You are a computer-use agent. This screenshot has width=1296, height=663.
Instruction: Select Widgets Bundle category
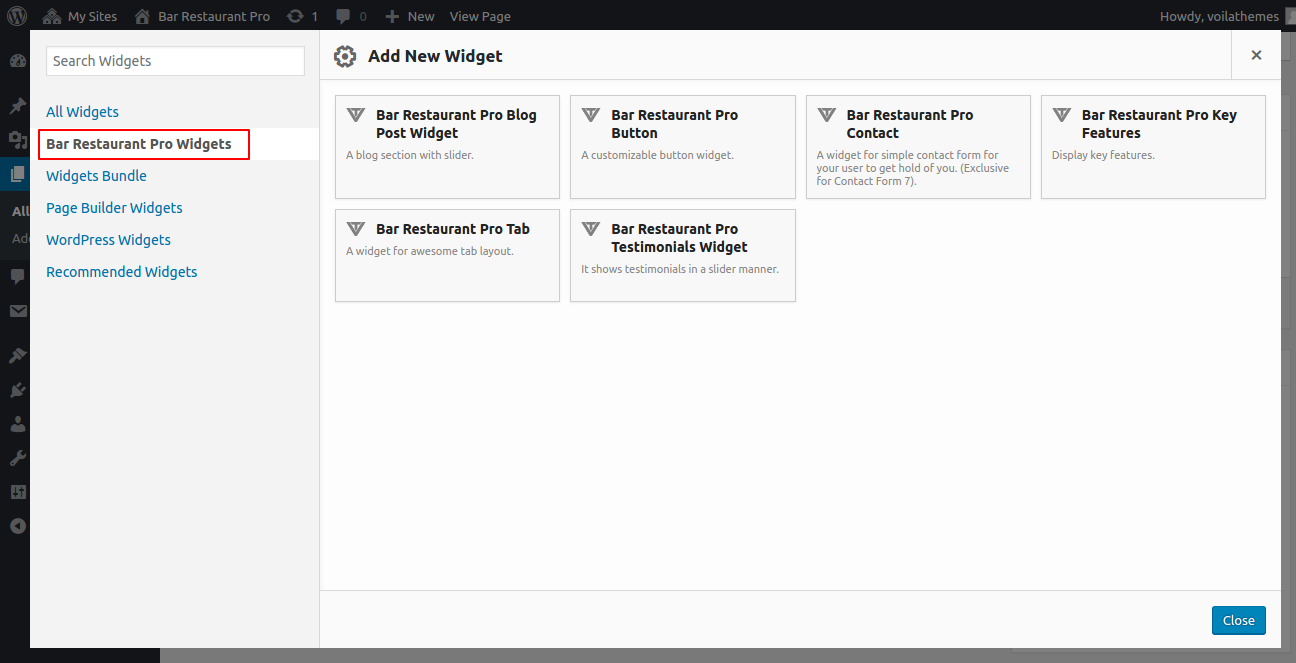[96, 176]
